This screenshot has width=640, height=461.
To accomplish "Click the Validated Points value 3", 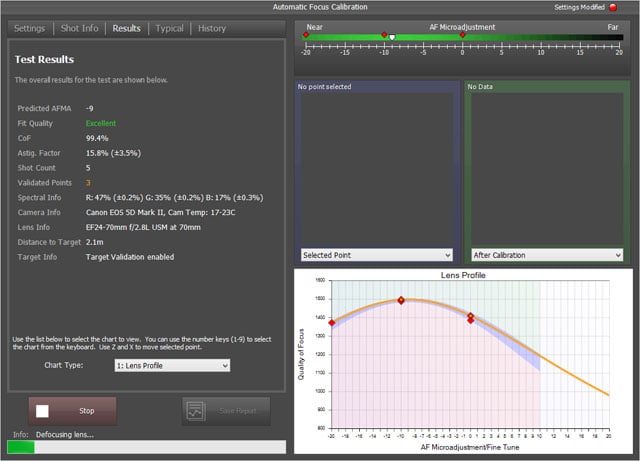I will (x=88, y=183).
